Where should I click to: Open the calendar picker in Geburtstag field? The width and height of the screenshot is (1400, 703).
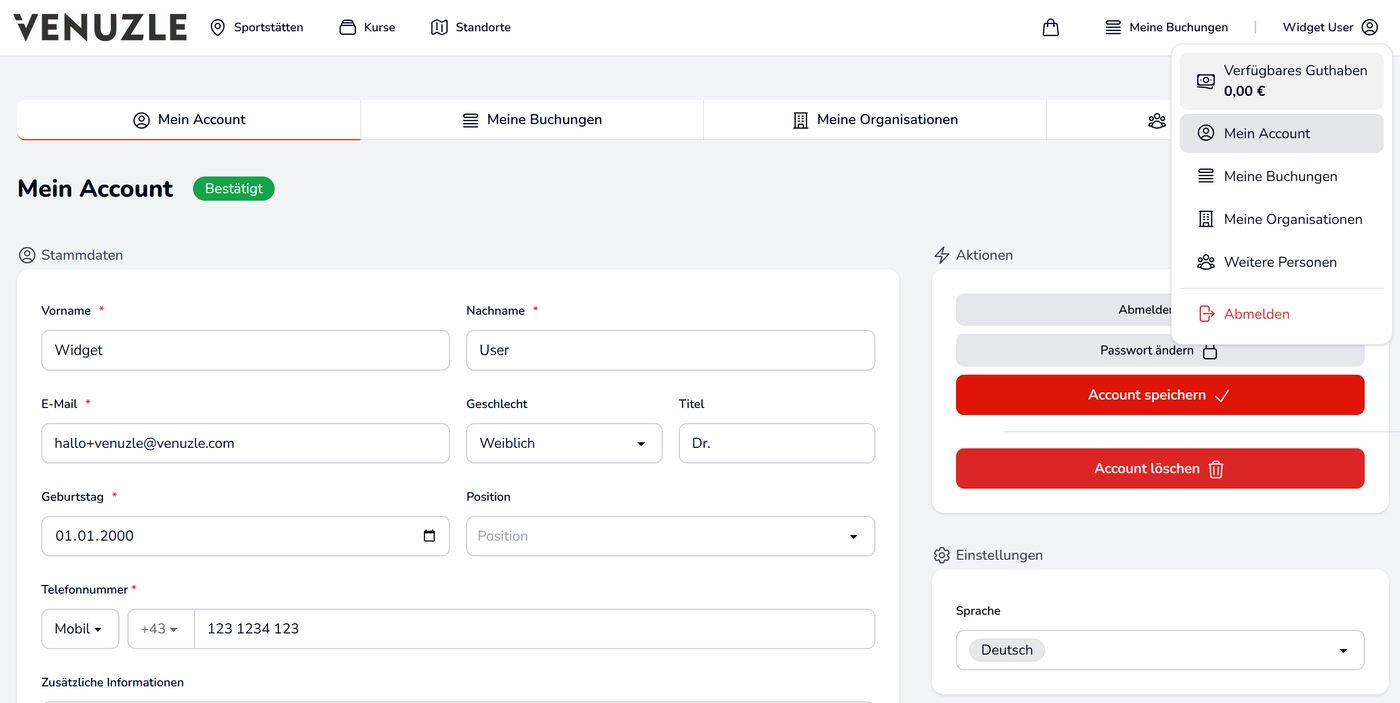[429, 536]
